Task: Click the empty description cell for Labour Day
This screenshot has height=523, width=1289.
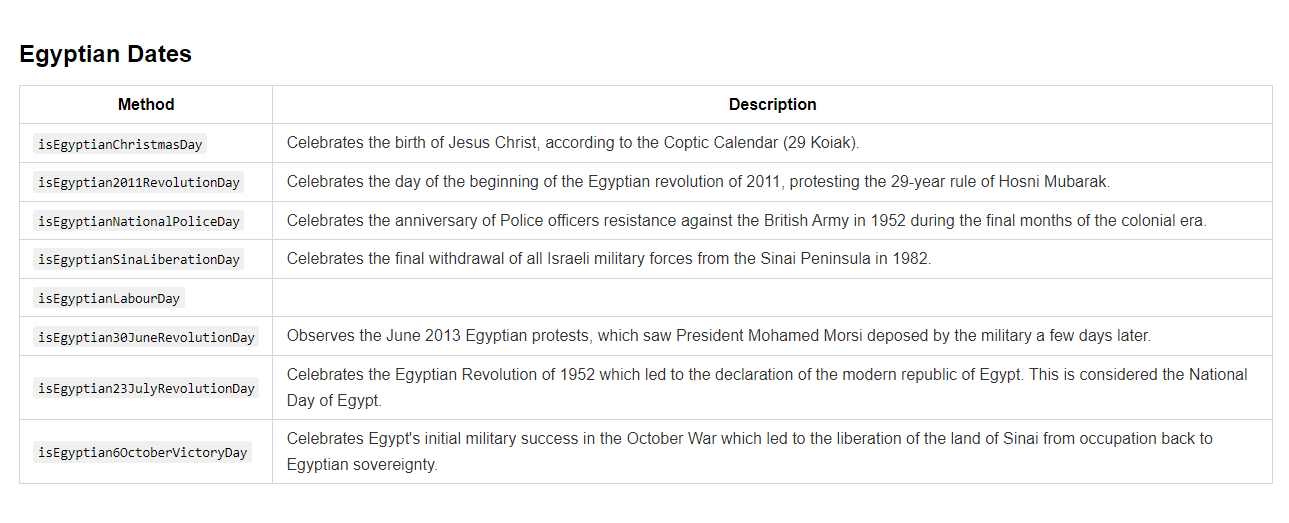Action: [772, 298]
